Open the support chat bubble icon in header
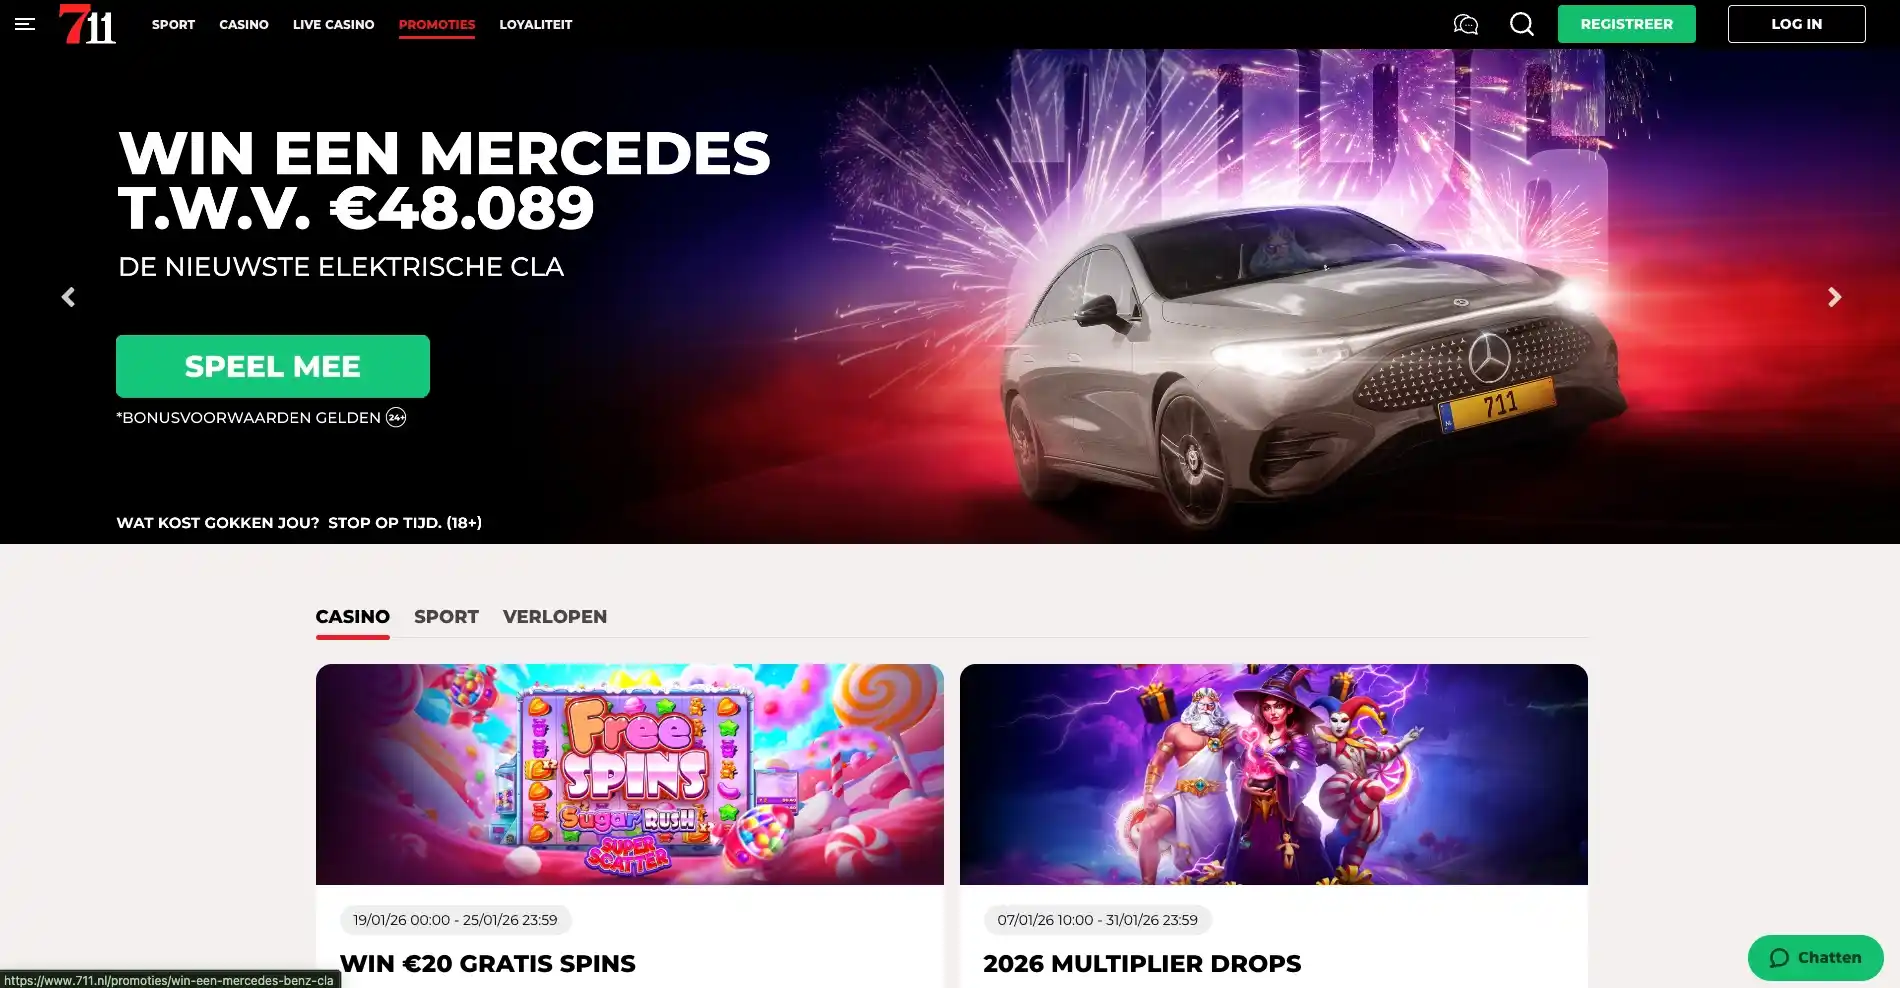The height and width of the screenshot is (988, 1900). coord(1466,24)
